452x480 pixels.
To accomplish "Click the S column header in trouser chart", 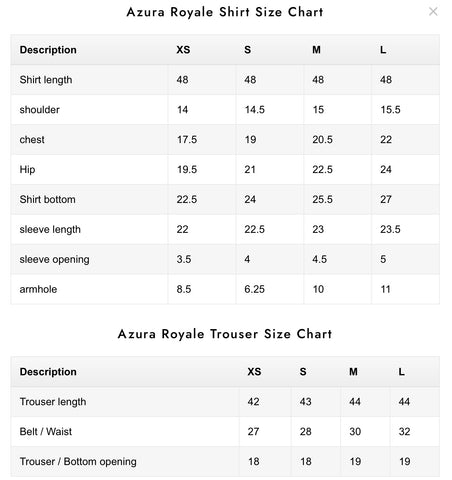I will (x=303, y=372).
